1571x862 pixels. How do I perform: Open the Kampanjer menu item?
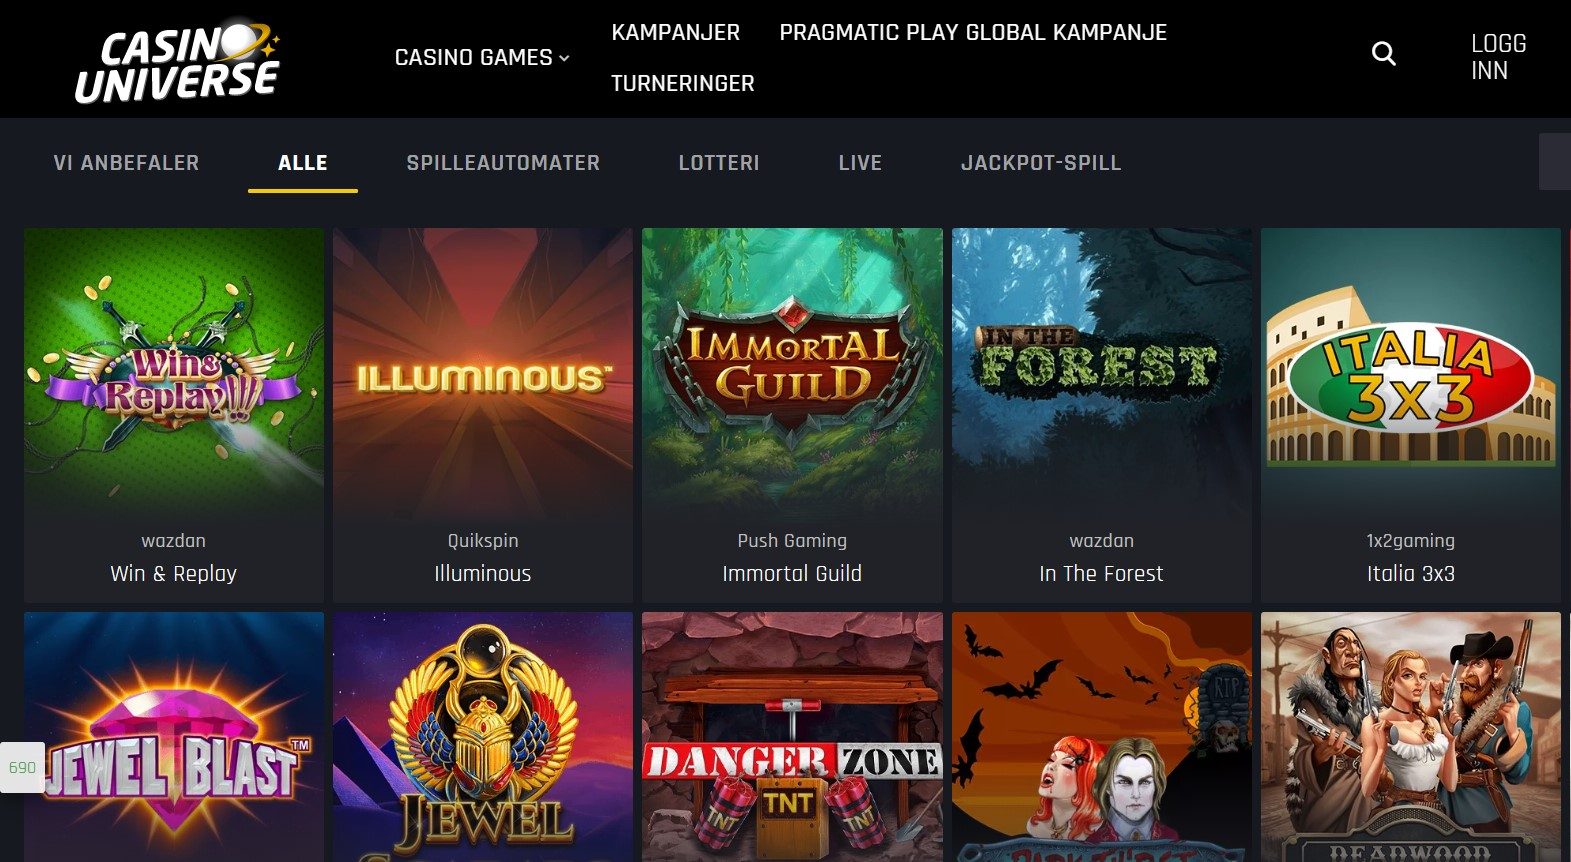pyautogui.click(x=676, y=32)
